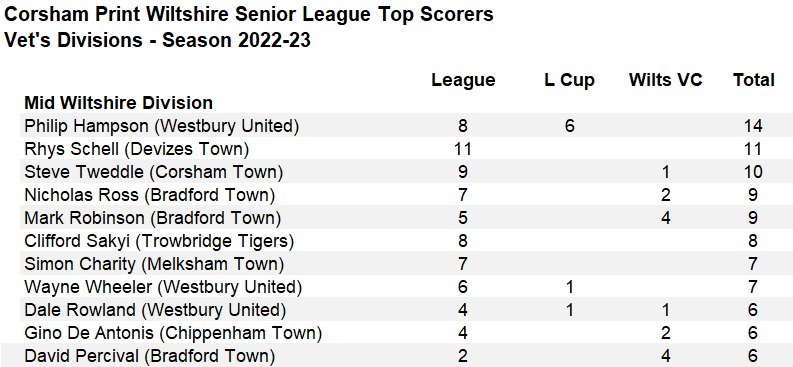Click Philip Hampson's L Cup value 6
The width and height of the screenshot is (793, 367).
[569, 126]
